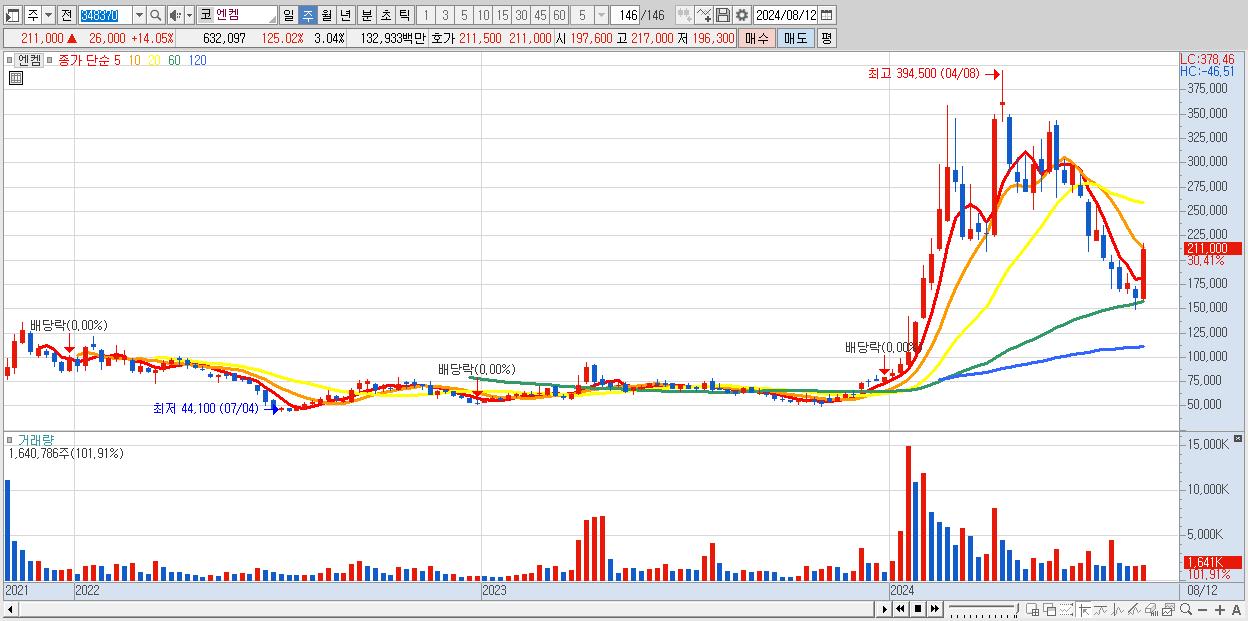Click the 거래량 volume panel label
1248x621 pixels.
click(35, 440)
